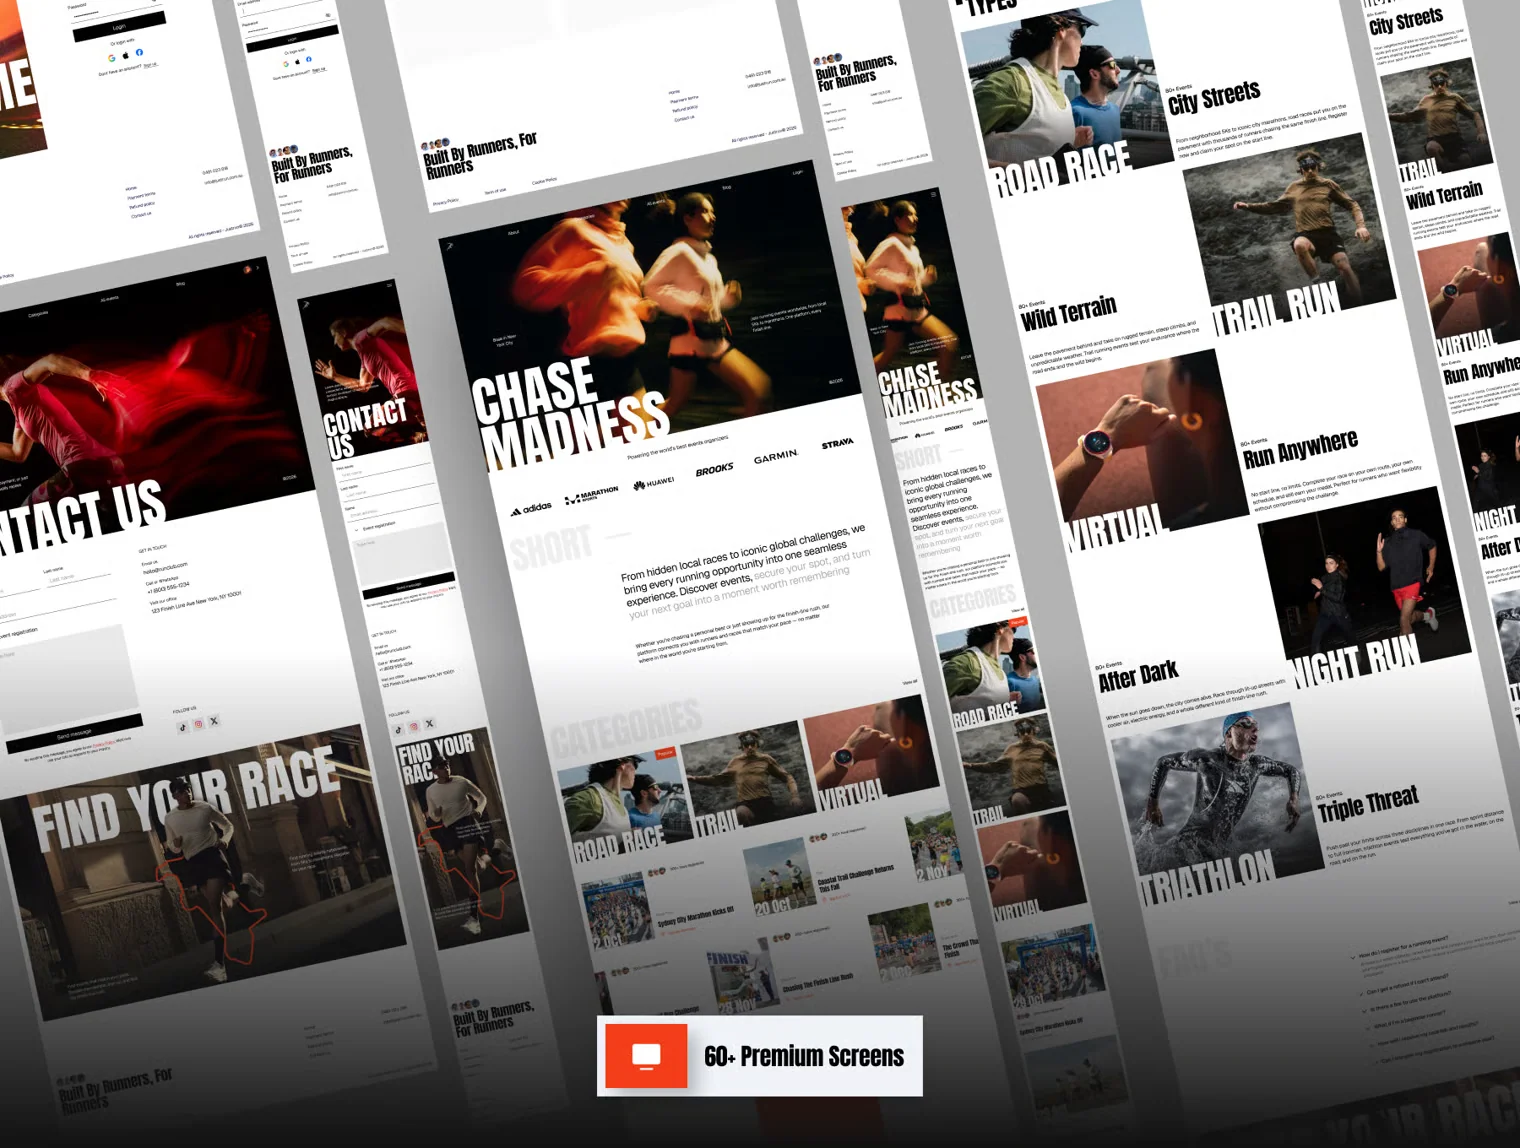Screen dimensions: 1520x1148
Task: Click the adidas logo on the desktop homepage
Action: [x=531, y=508]
